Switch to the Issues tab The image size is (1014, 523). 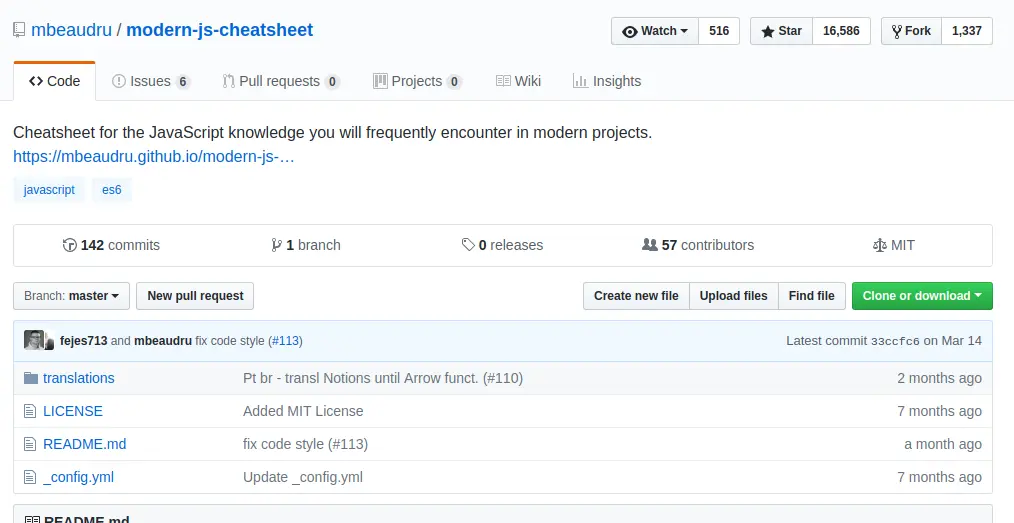(x=151, y=81)
